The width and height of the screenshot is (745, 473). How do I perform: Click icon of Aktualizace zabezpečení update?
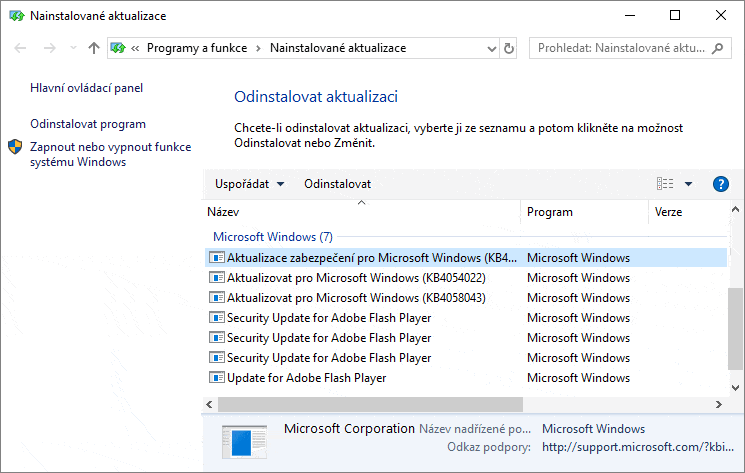(217, 257)
